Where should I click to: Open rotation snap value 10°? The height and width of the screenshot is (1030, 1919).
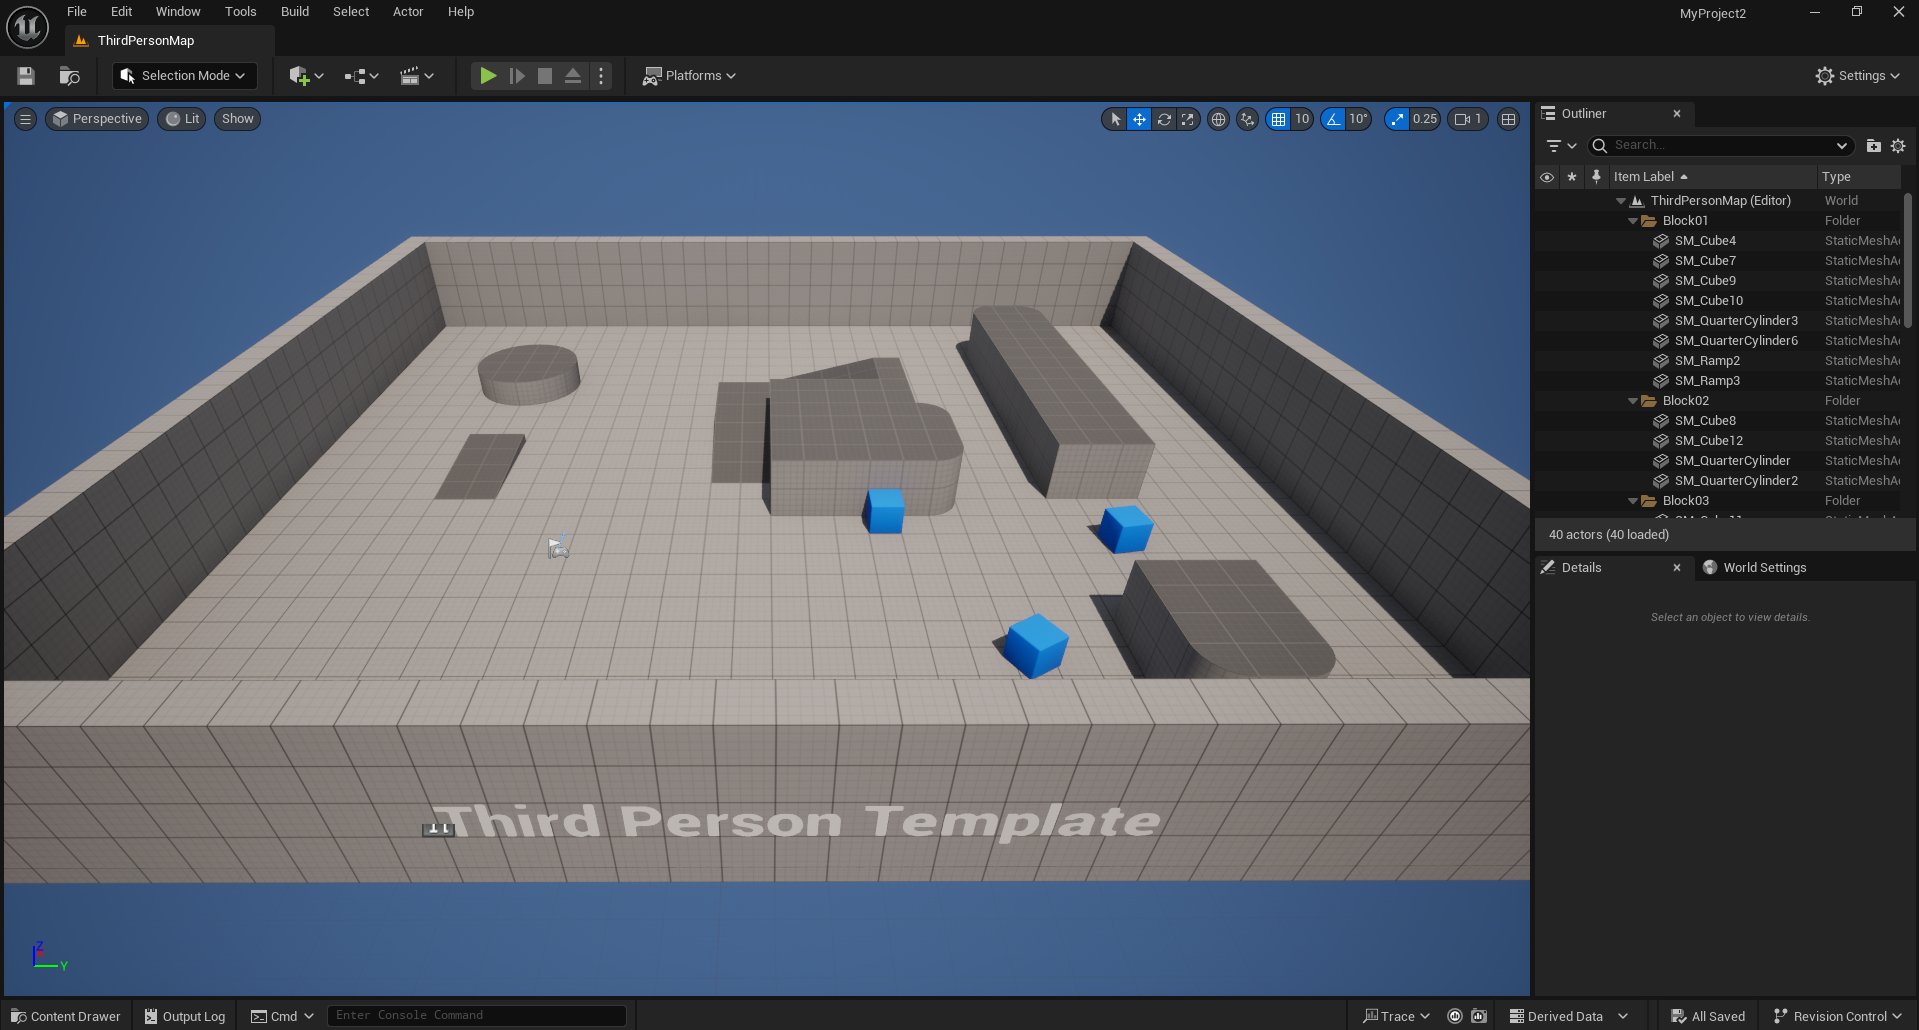point(1358,119)
